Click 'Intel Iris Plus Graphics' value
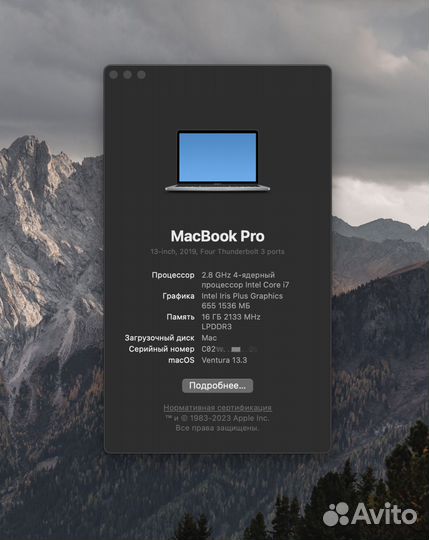 242,296
